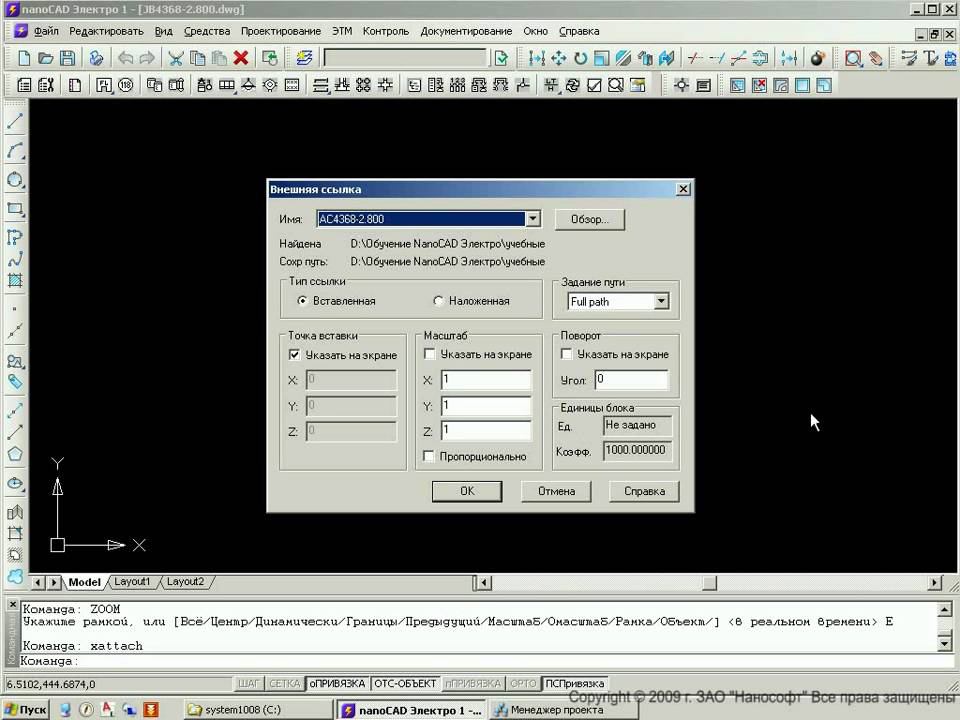Click the Справка button in dialog
Viewport: 960px width, 720px height.
click(x=644, y=491)
